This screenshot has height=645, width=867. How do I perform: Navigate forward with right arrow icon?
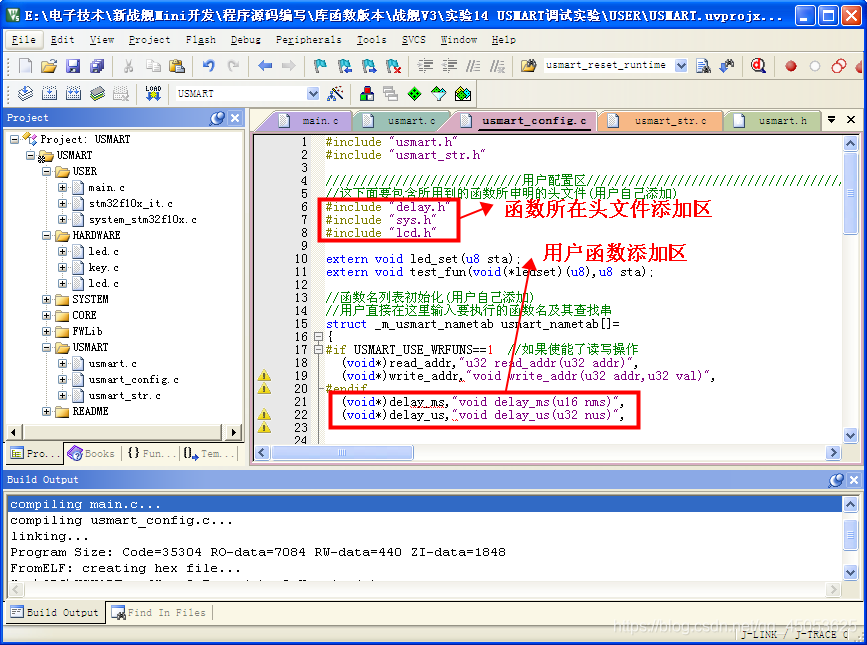click(x=289, y=66)
